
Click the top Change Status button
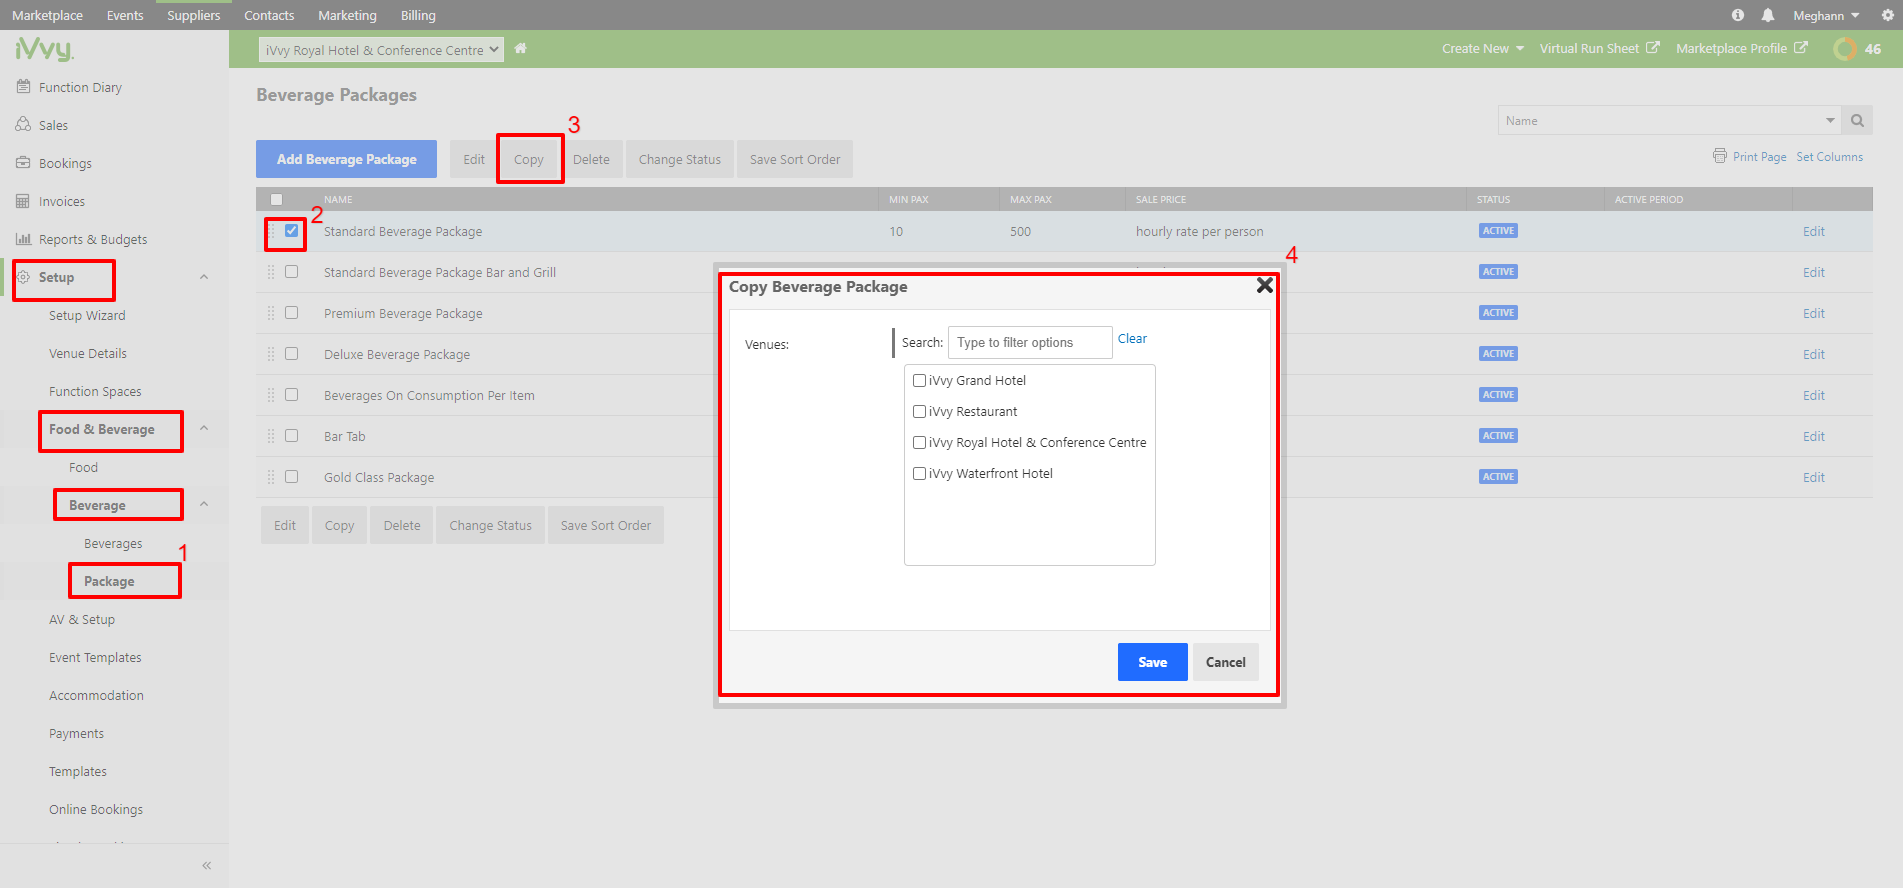tap(680, 159)
